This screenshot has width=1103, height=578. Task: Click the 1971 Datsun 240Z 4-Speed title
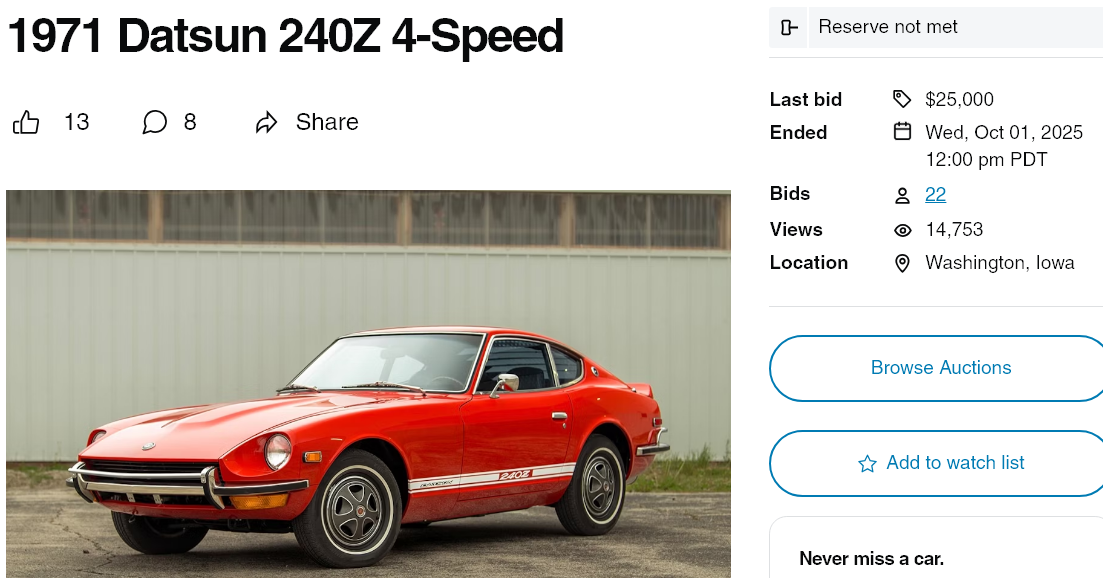pos(286,37)
